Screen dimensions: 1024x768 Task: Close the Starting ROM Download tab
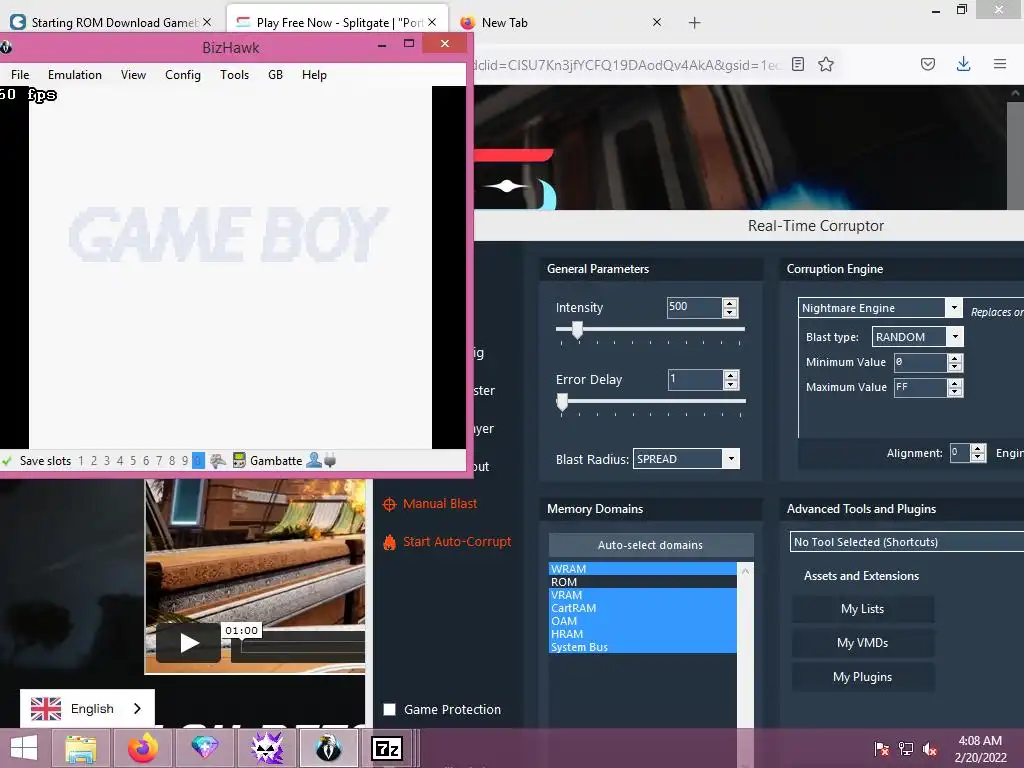(x=207, y=22)
